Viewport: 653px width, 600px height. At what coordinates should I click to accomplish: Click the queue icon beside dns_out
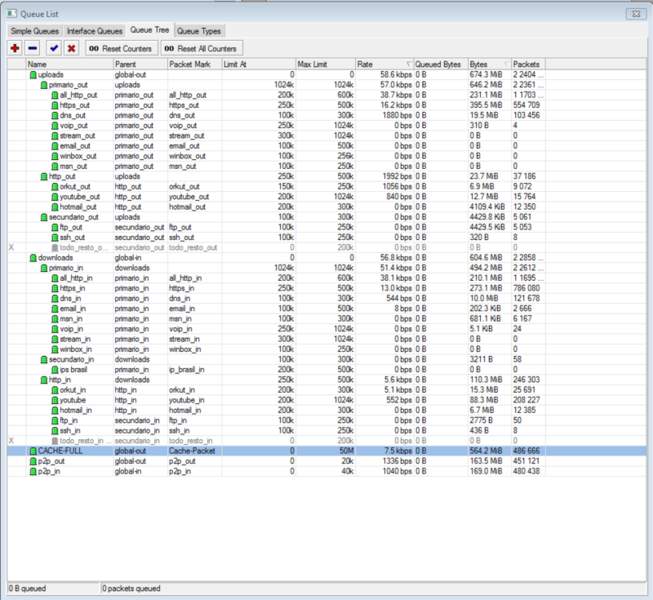point(55,115)
